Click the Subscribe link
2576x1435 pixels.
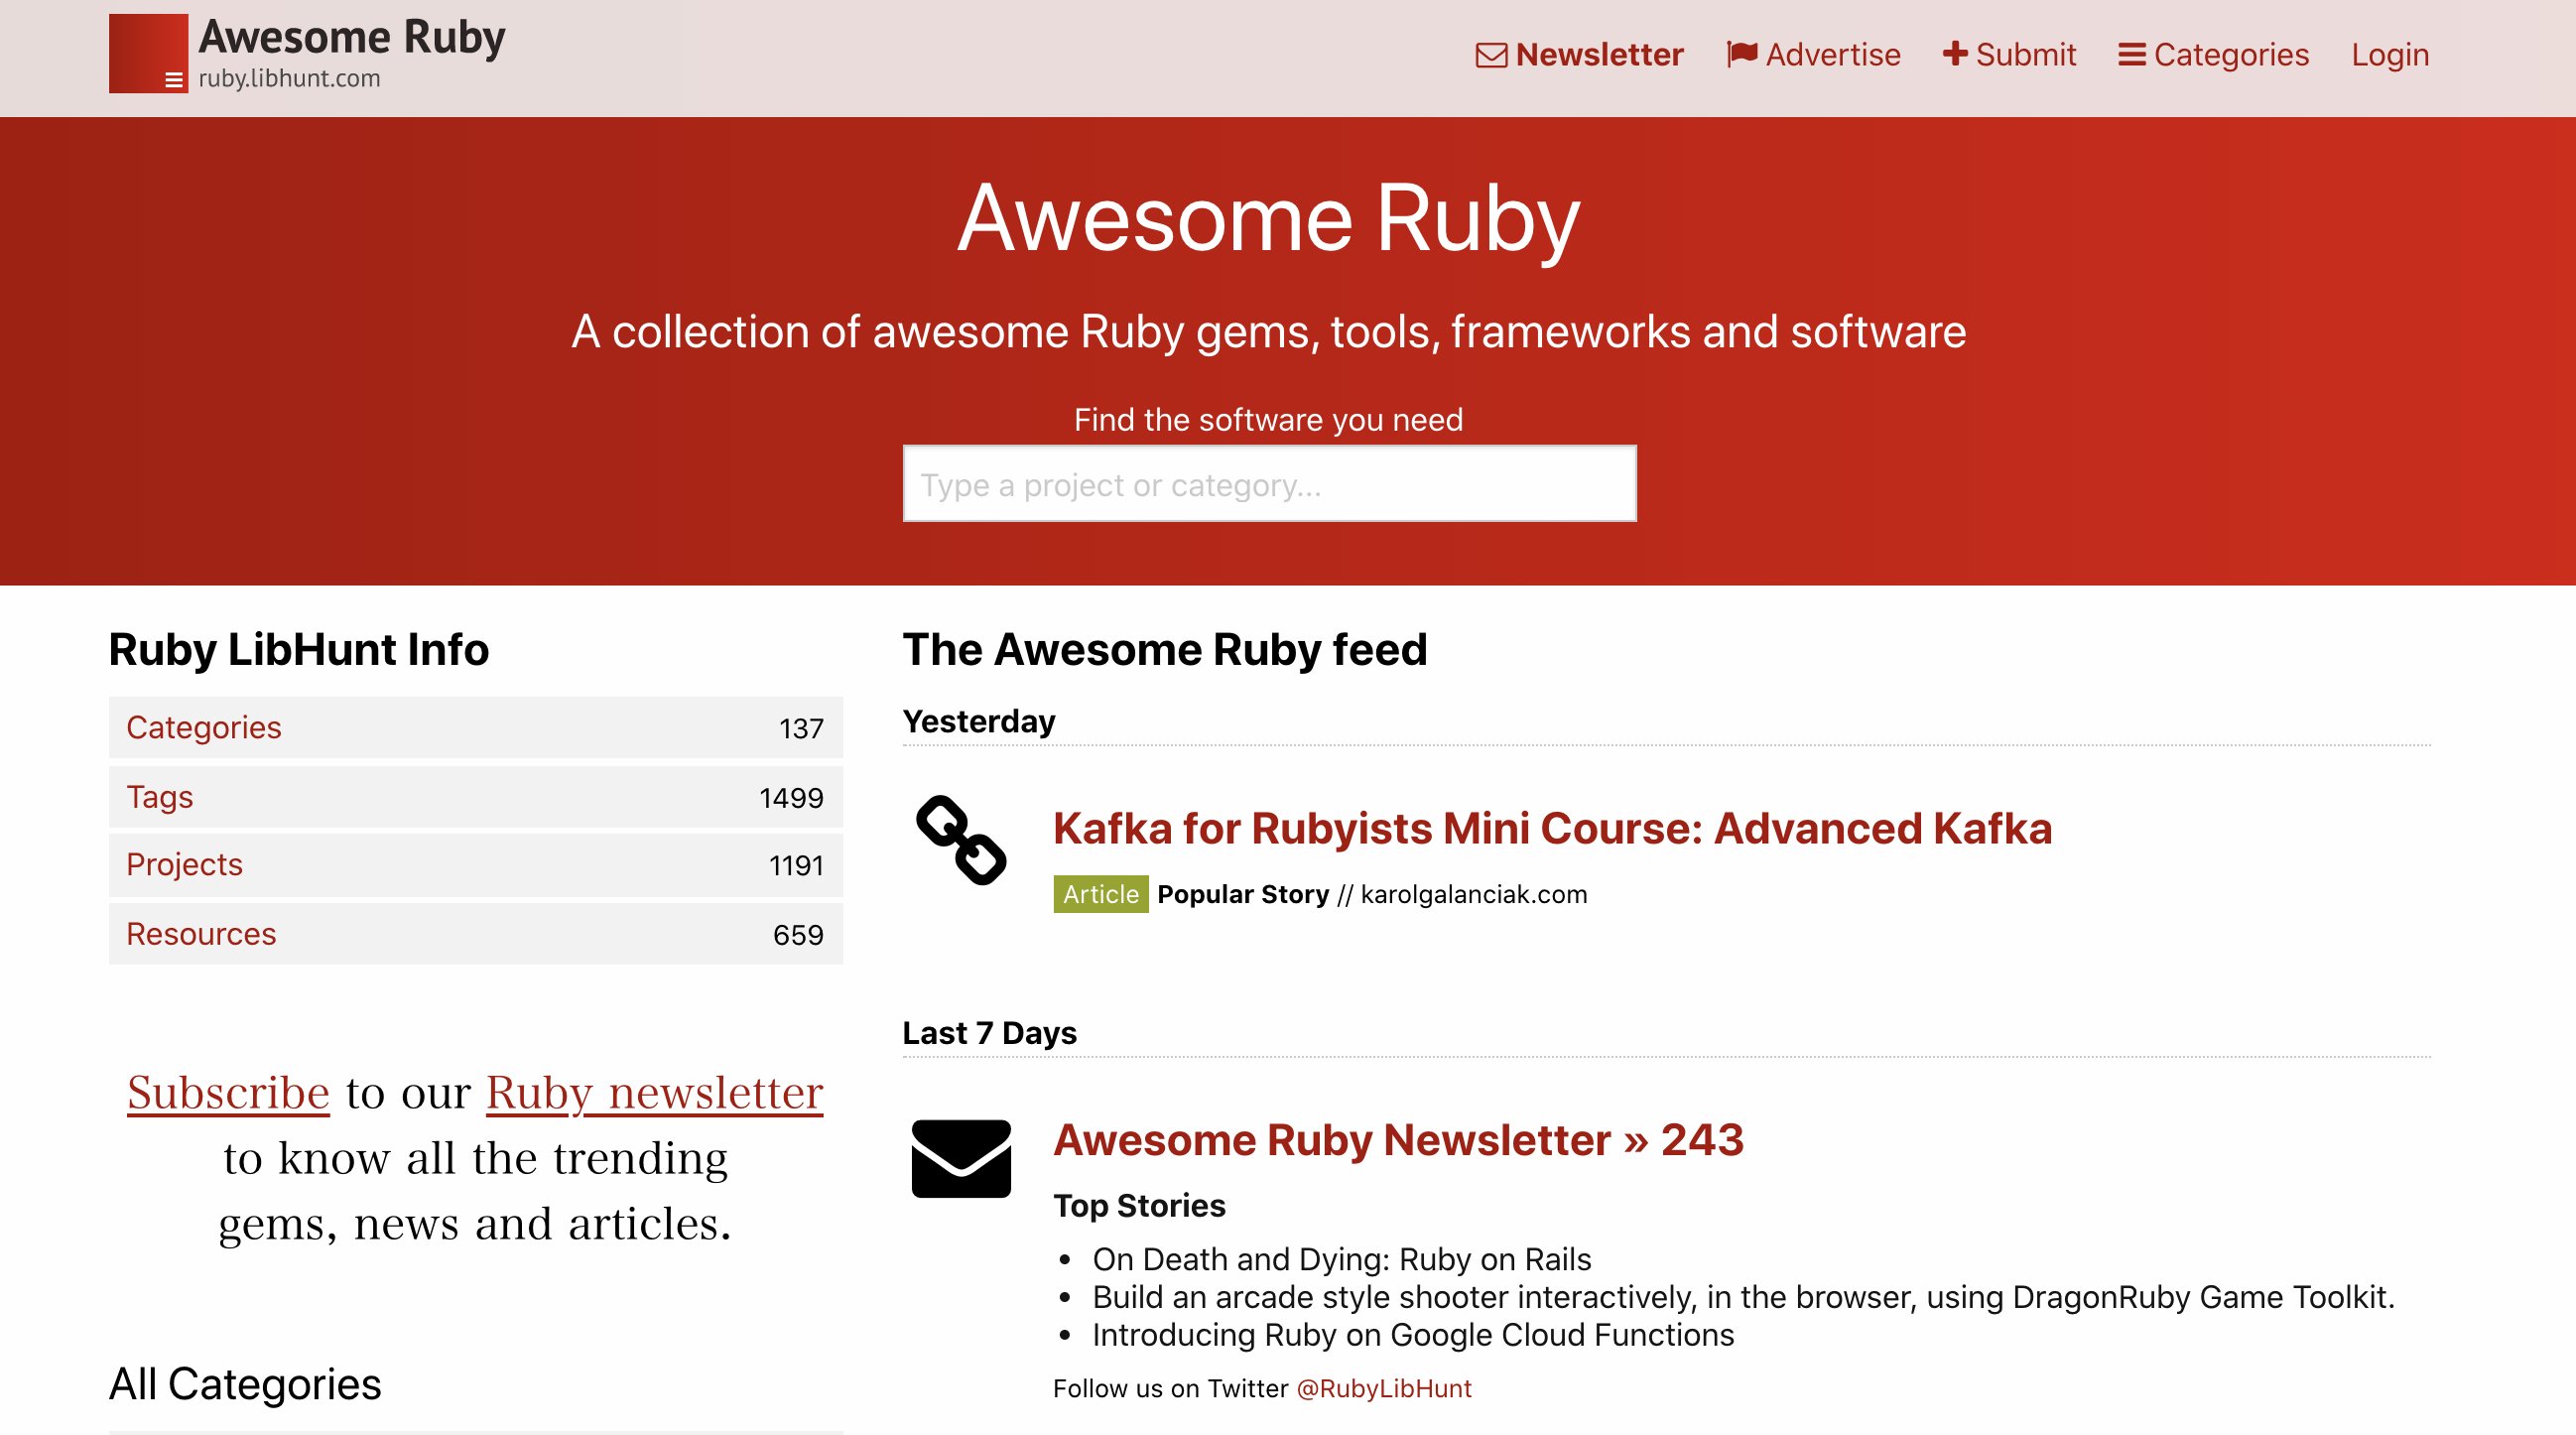pyautogui.click(x=228, y=1092)
